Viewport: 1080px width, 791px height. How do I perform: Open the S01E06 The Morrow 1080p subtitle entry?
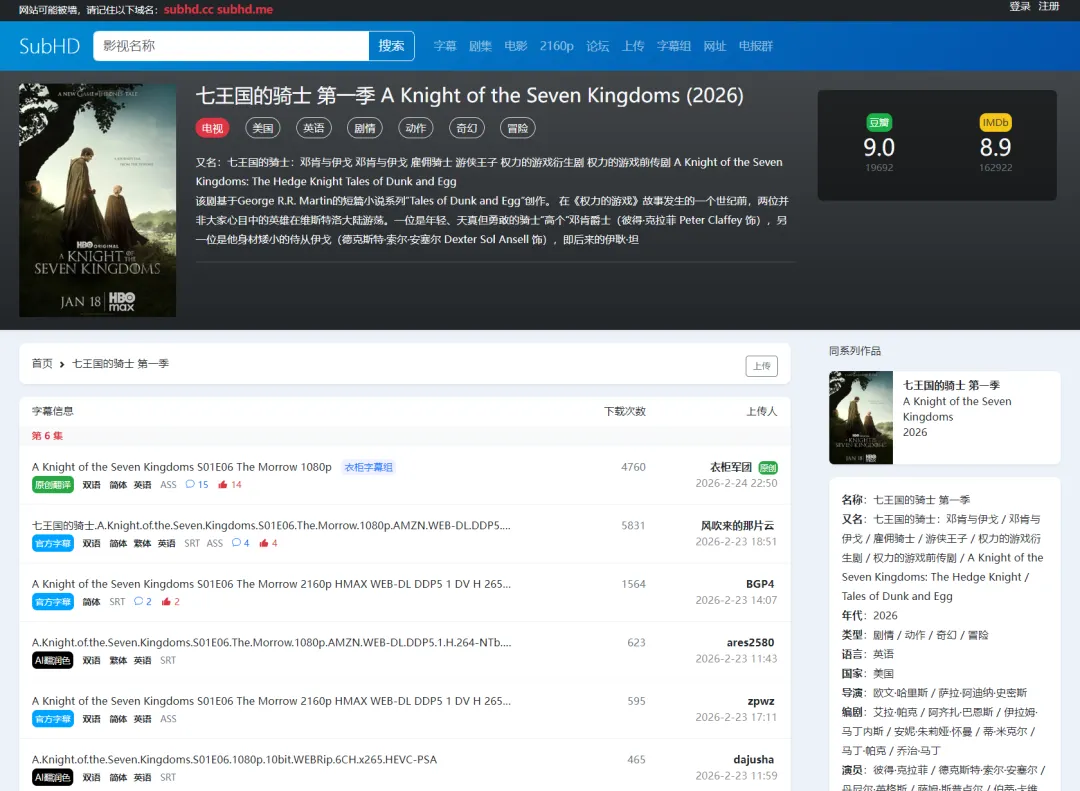tap(182, 467)
